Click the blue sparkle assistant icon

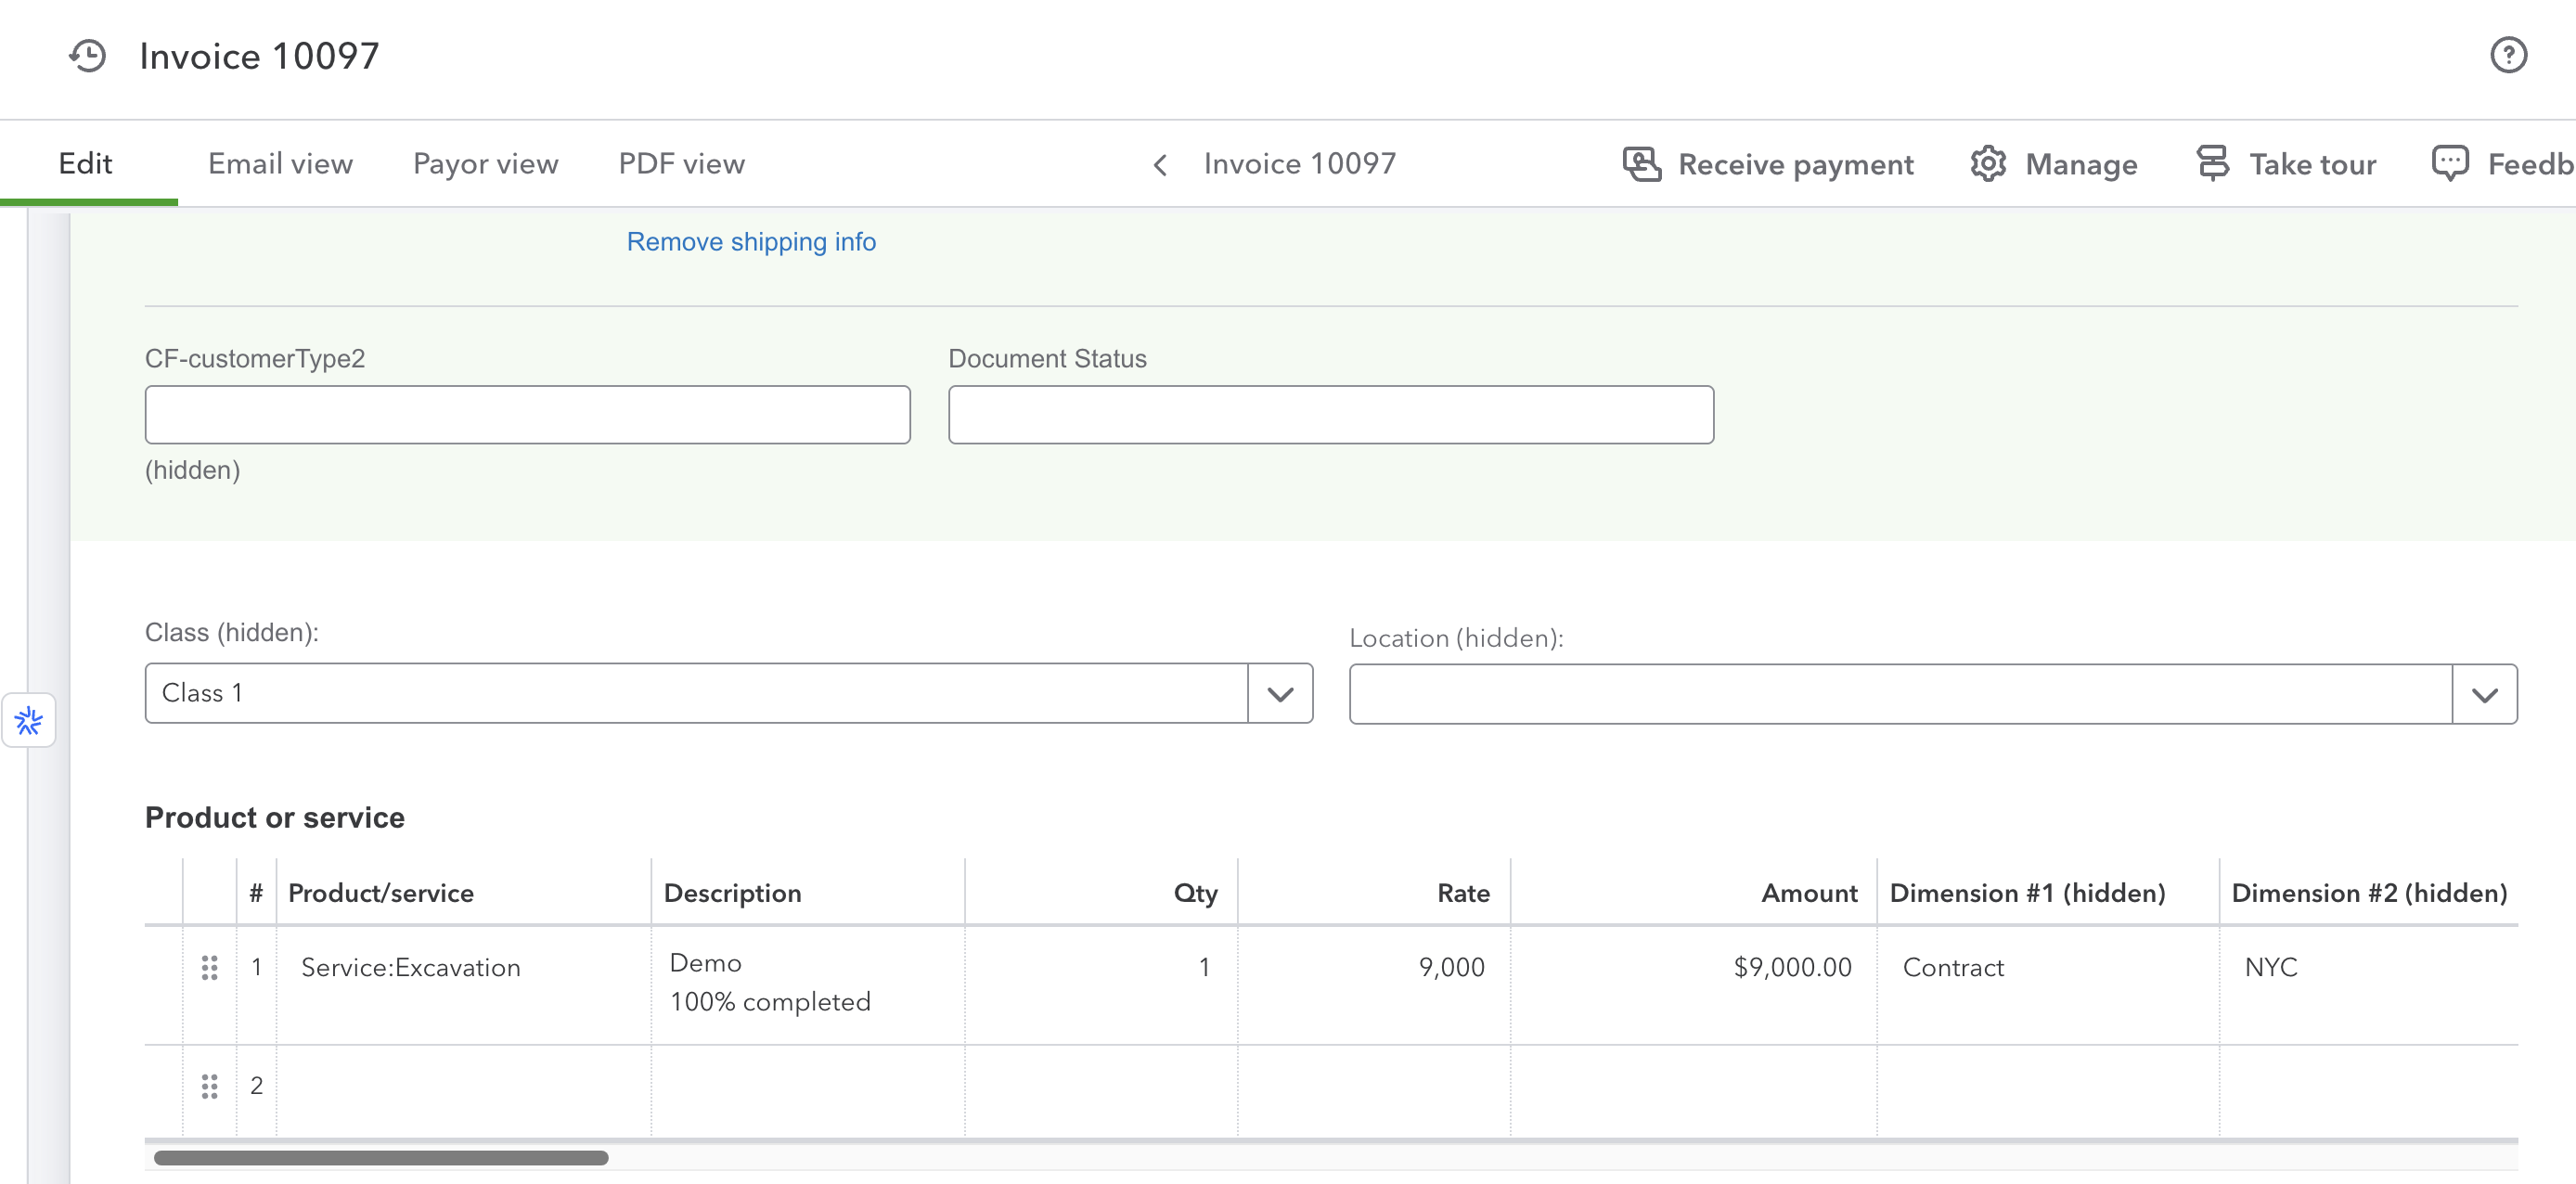point(29,720)
